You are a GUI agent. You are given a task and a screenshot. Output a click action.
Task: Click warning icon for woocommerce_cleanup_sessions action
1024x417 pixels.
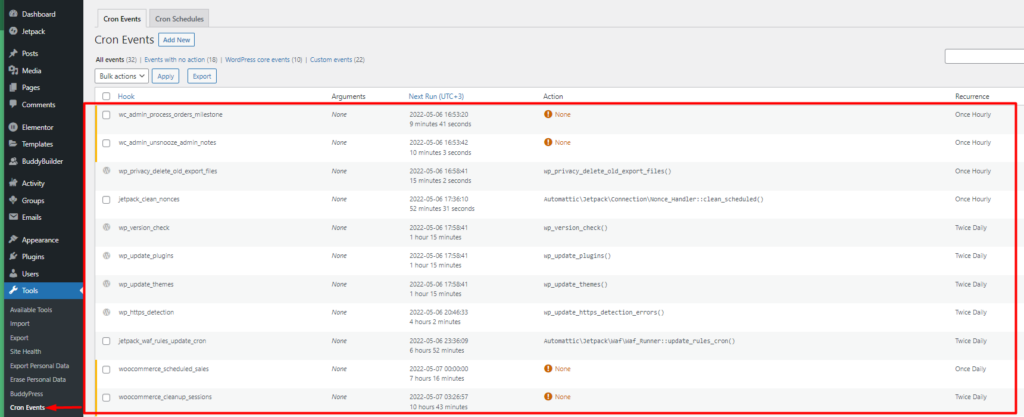(x=547, y=397)
